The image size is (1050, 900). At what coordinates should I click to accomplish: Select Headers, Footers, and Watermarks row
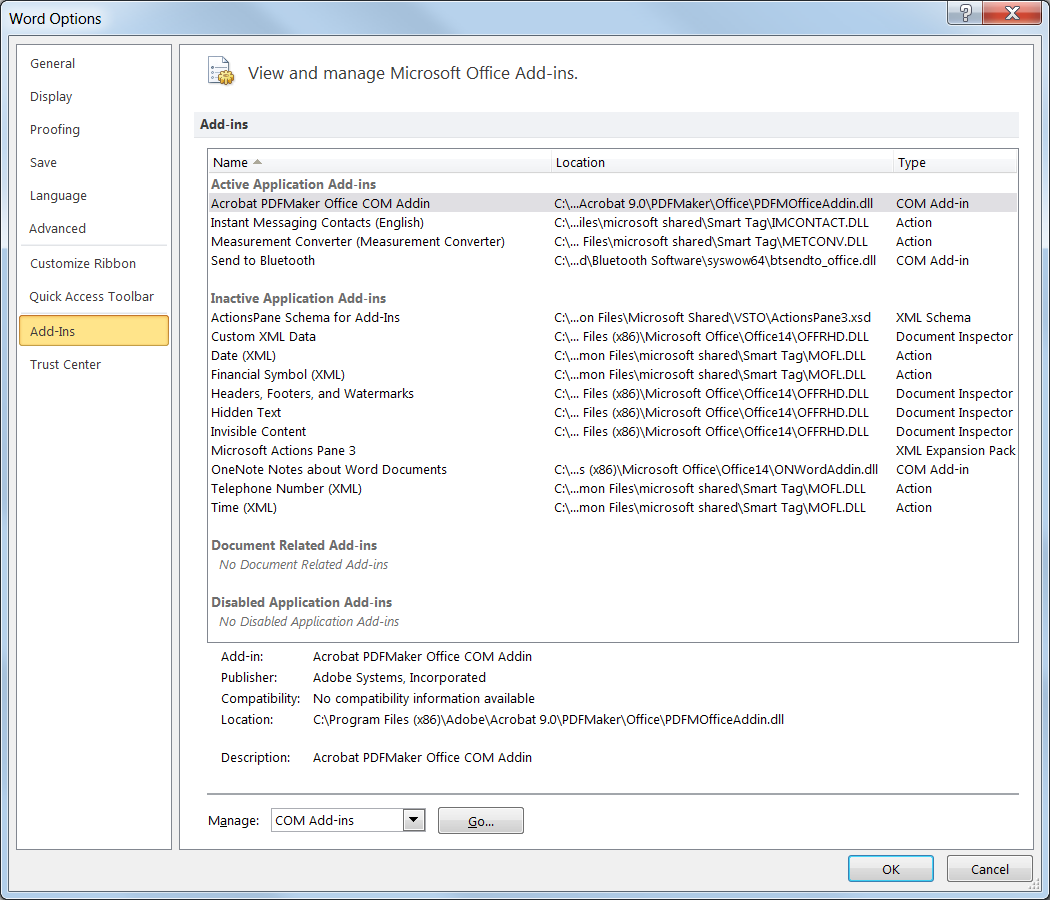tap(613, 394)
